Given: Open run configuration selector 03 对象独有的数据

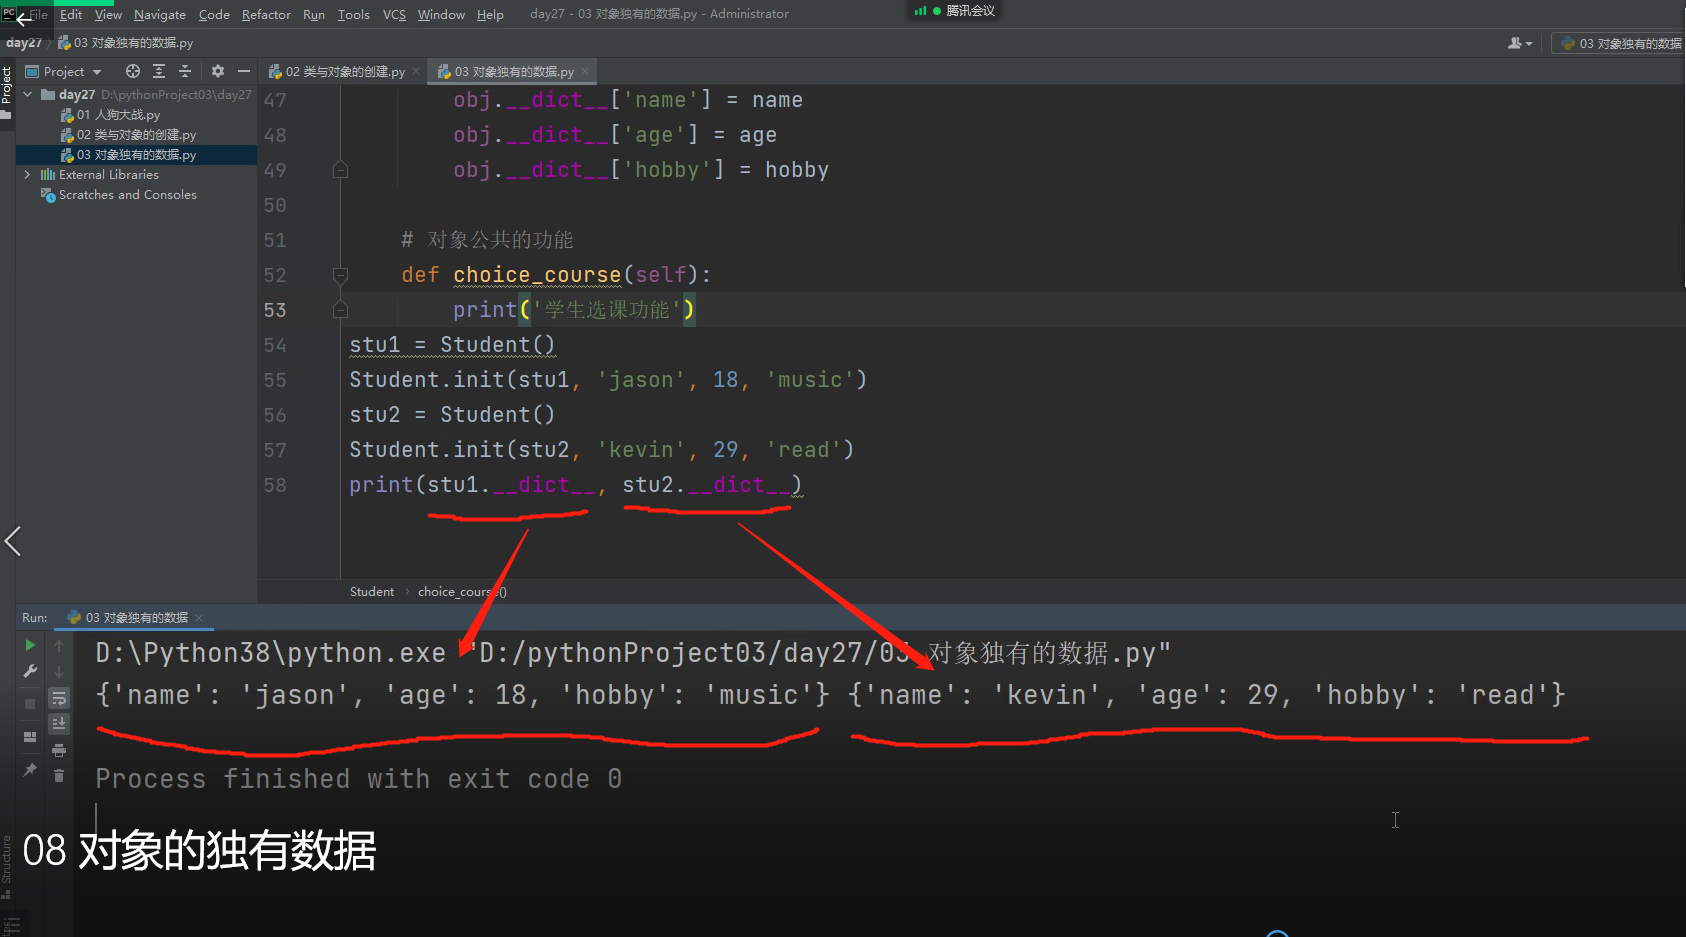Looking at the screenshot, I should 1621,43.
